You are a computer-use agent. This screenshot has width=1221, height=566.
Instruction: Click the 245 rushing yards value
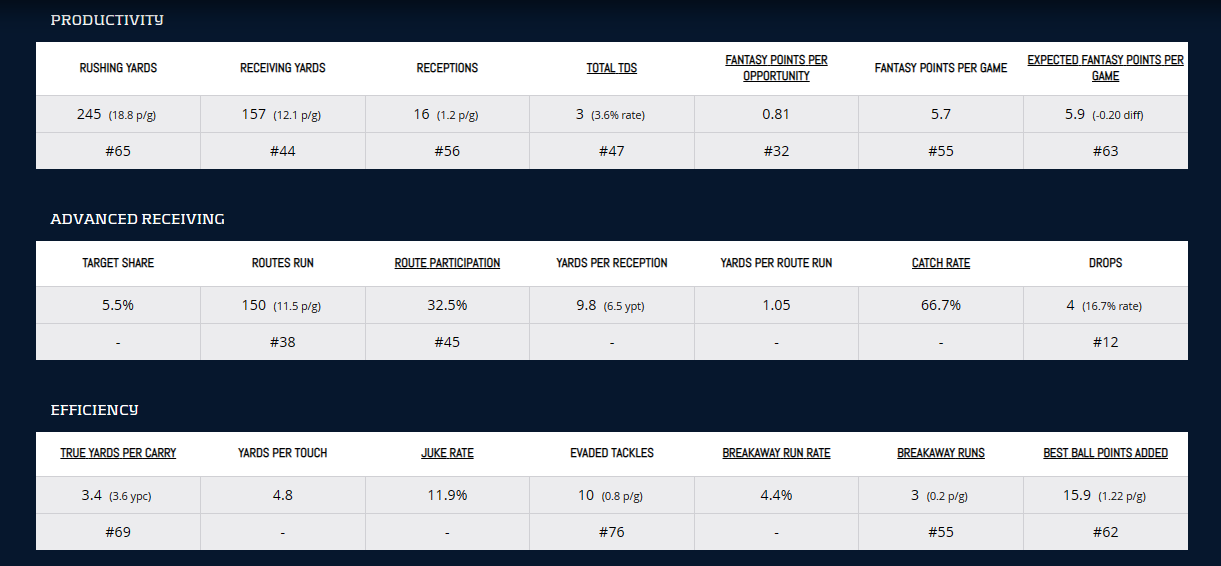[90, 114]
